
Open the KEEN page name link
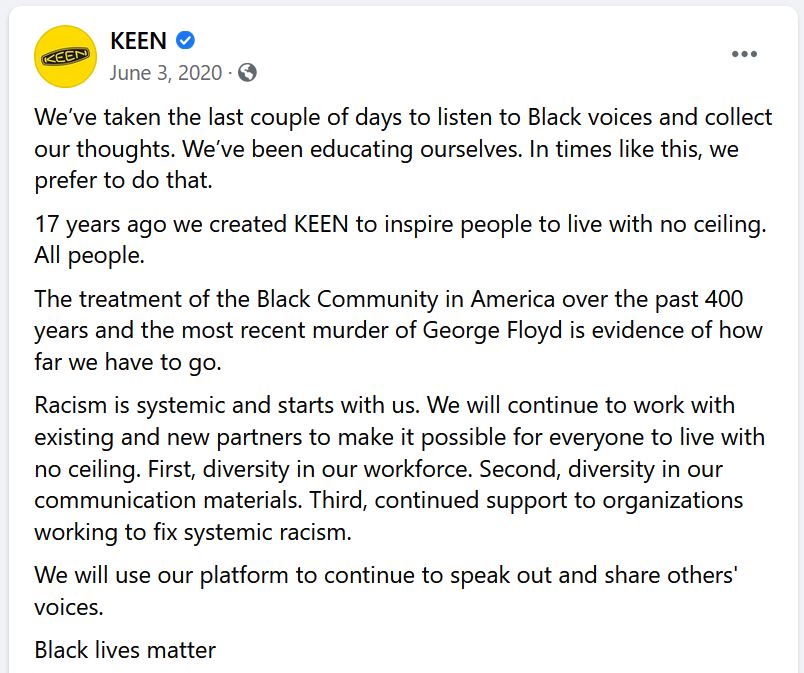click(x=138, y=41)
